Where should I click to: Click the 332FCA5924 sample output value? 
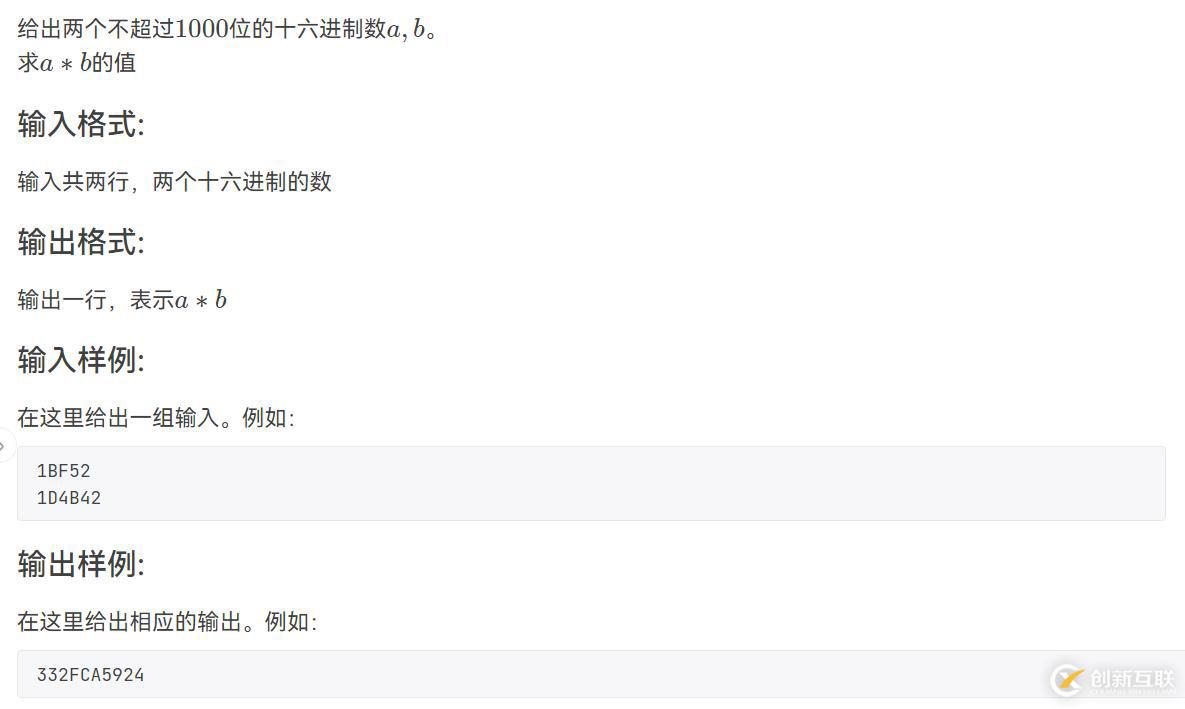[x=91, y=675]
